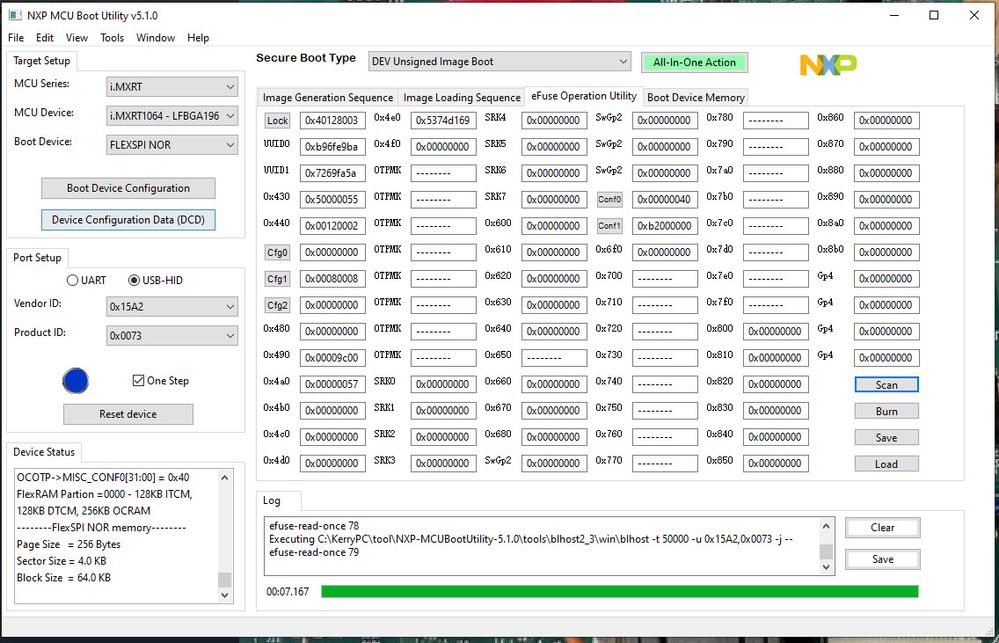Viewport: 999px width, 643px height.
Task: Click the Lock fuse button
Action: [278, 120]
